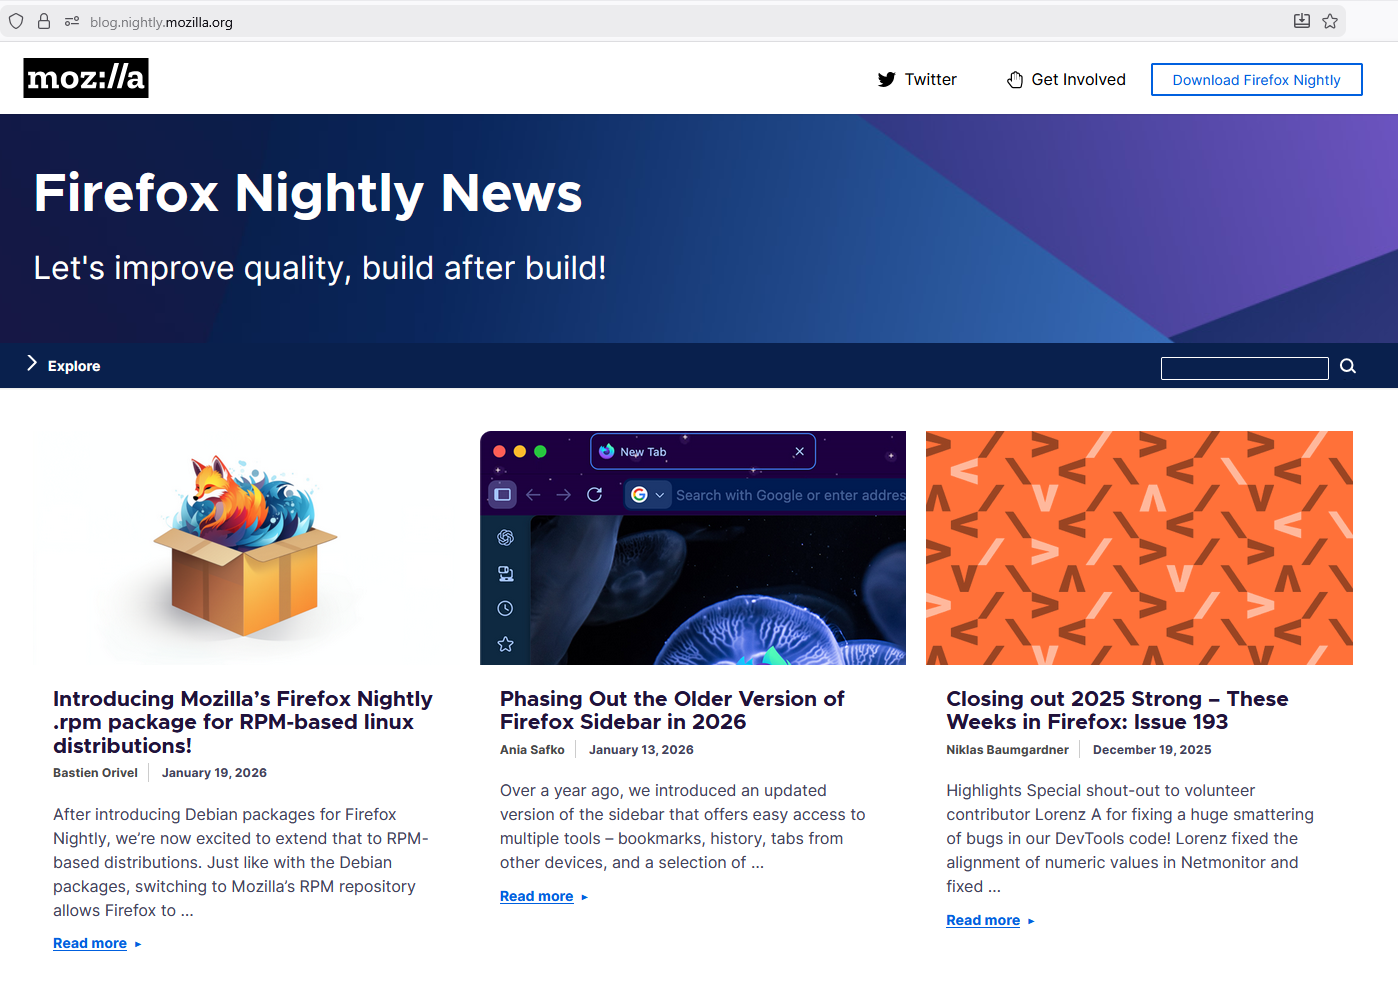This screenshot has height=983, width=1398.
Task: Click the tracking protection shield icon
Action: (16, 21)
